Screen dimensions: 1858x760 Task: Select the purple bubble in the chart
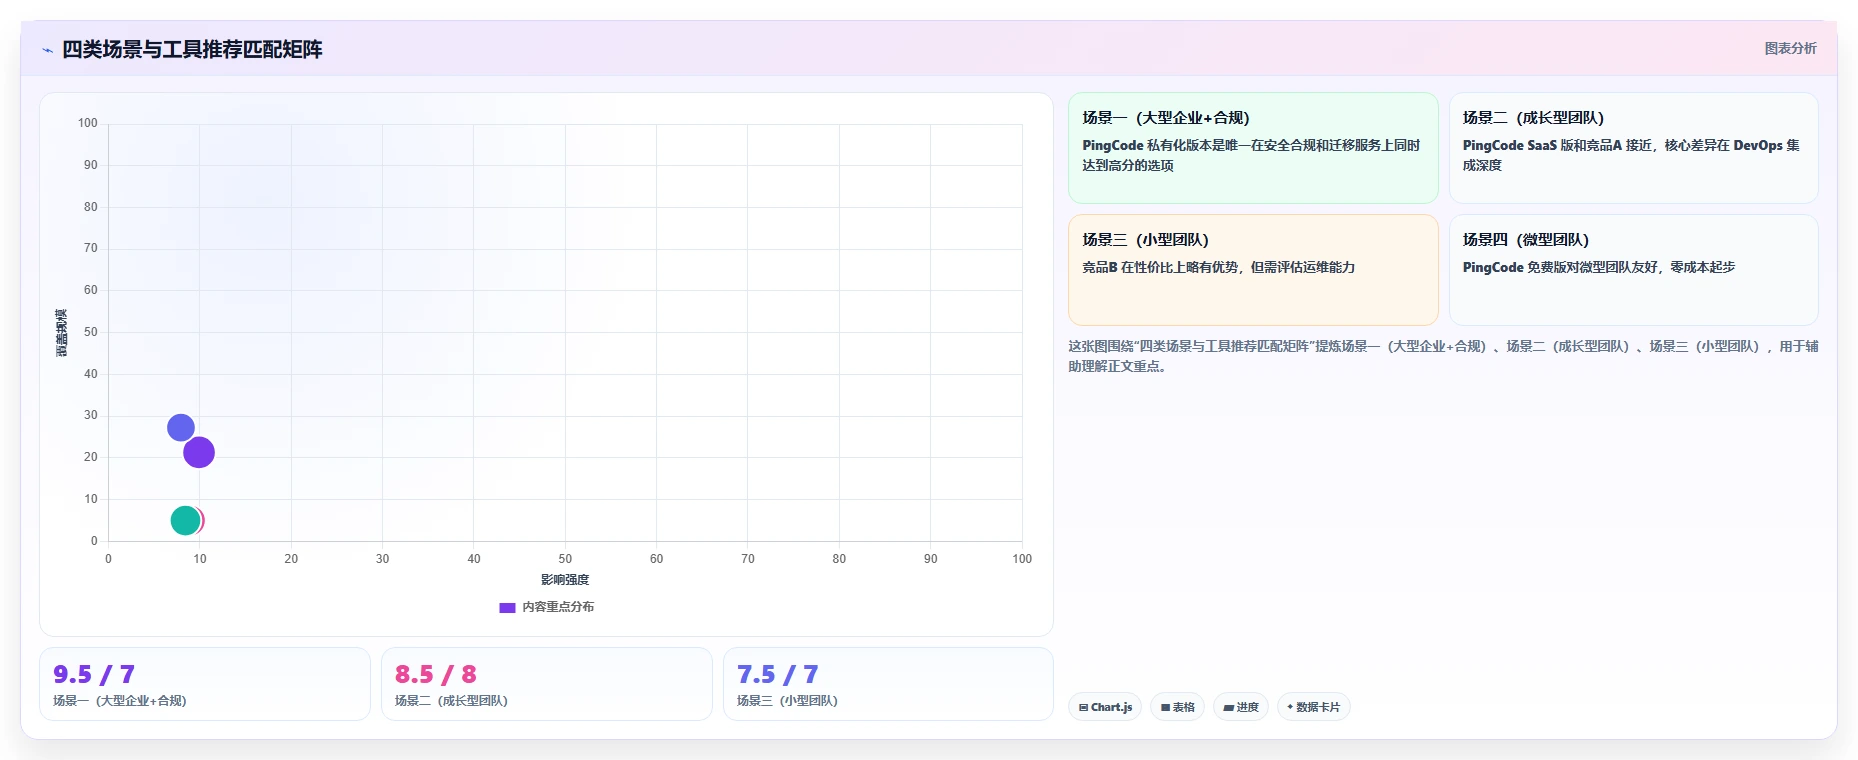pyautogui.click(x=199, y=453)
